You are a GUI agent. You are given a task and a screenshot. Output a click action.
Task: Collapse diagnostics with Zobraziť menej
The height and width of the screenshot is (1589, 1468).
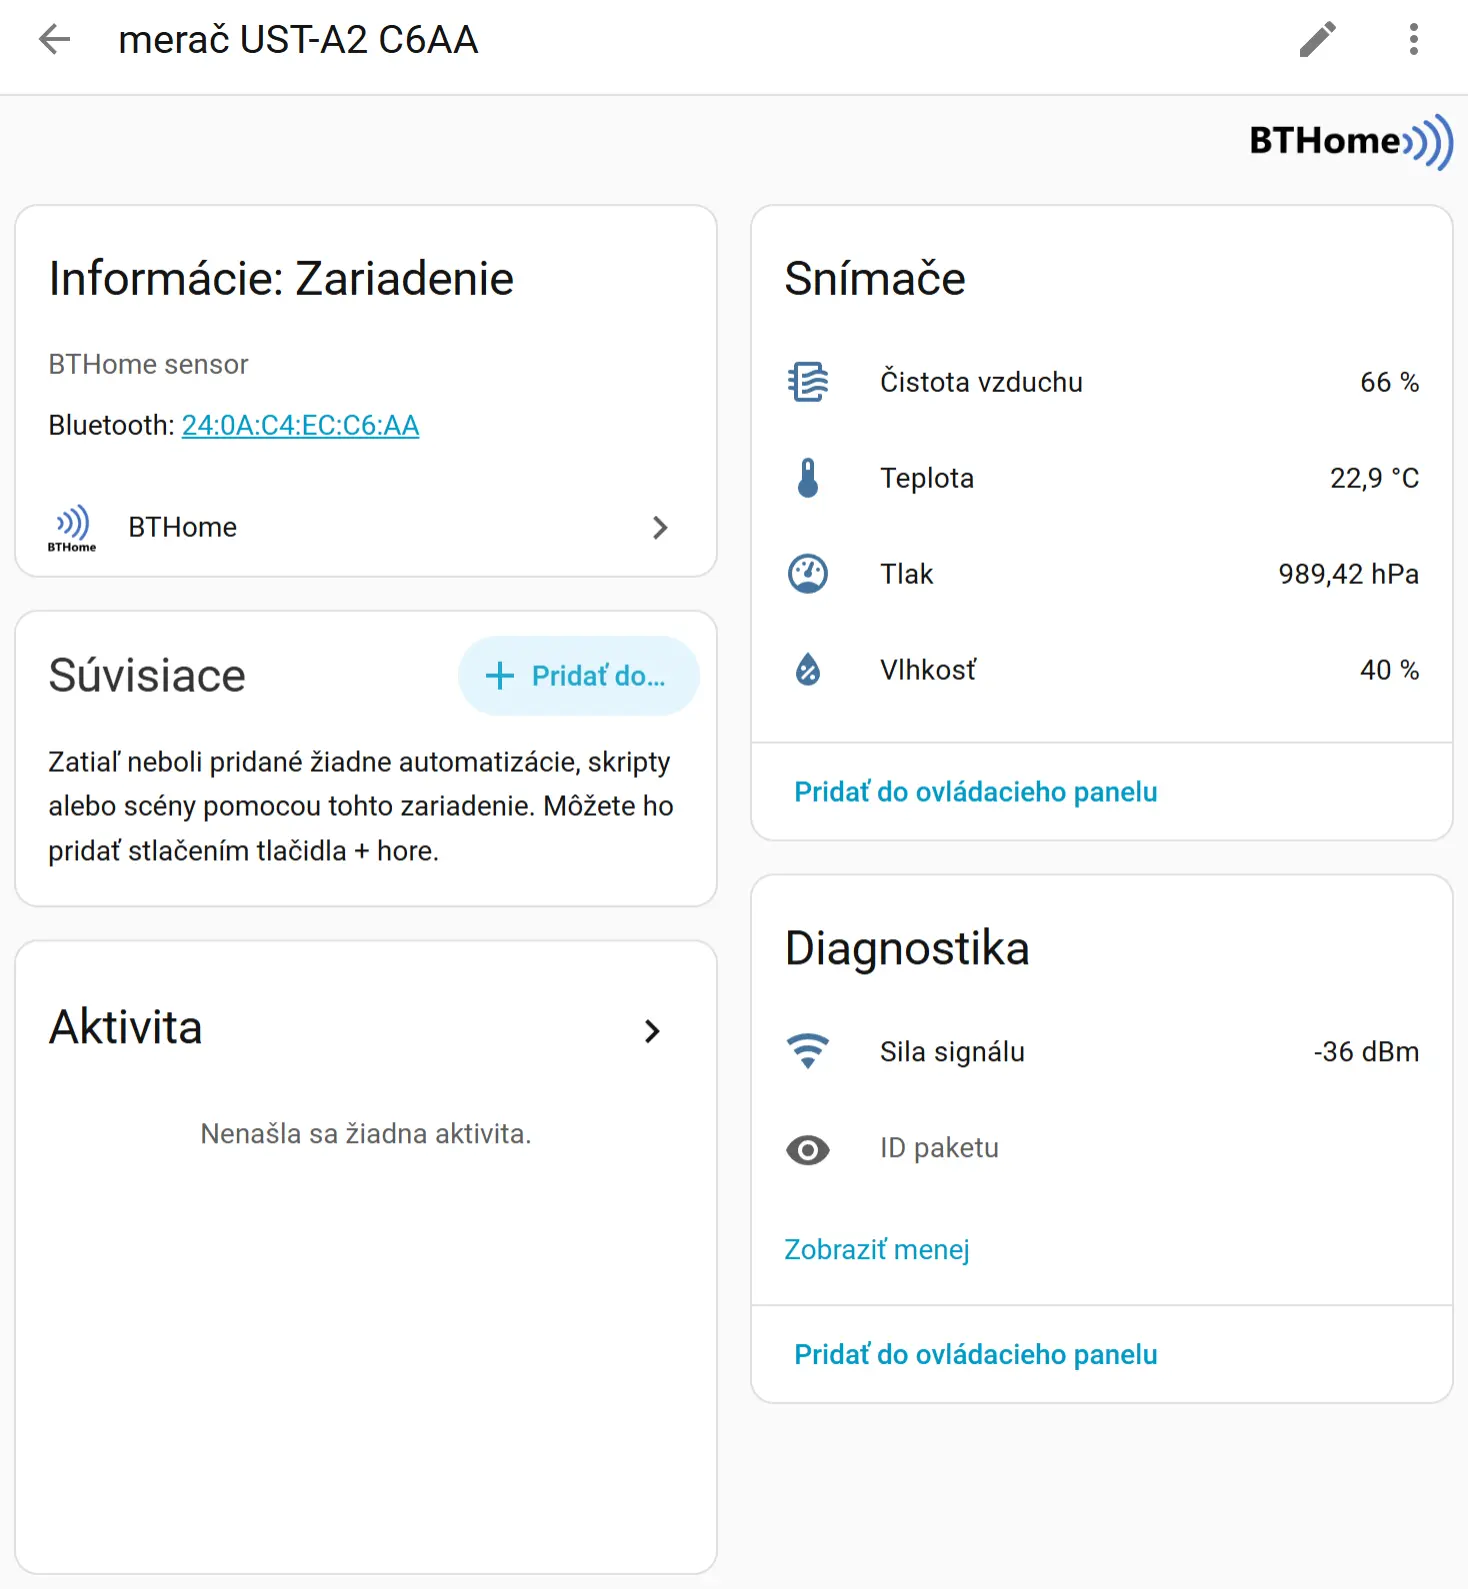point(877,1250)
